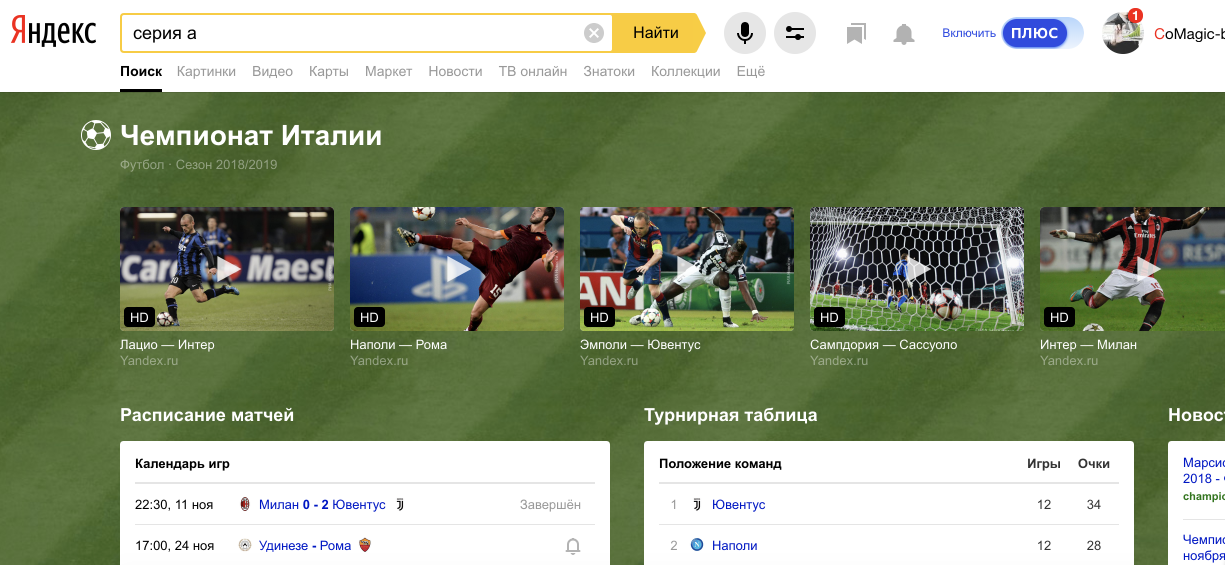The image size is (1225, 565).
Task: Open the Карты tab
Action: [x=329, y=71]
